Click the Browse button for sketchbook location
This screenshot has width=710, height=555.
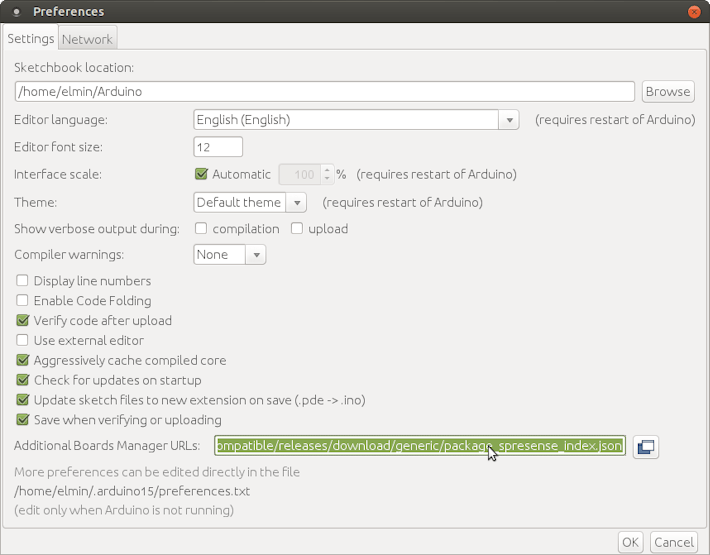pos(668,91)
